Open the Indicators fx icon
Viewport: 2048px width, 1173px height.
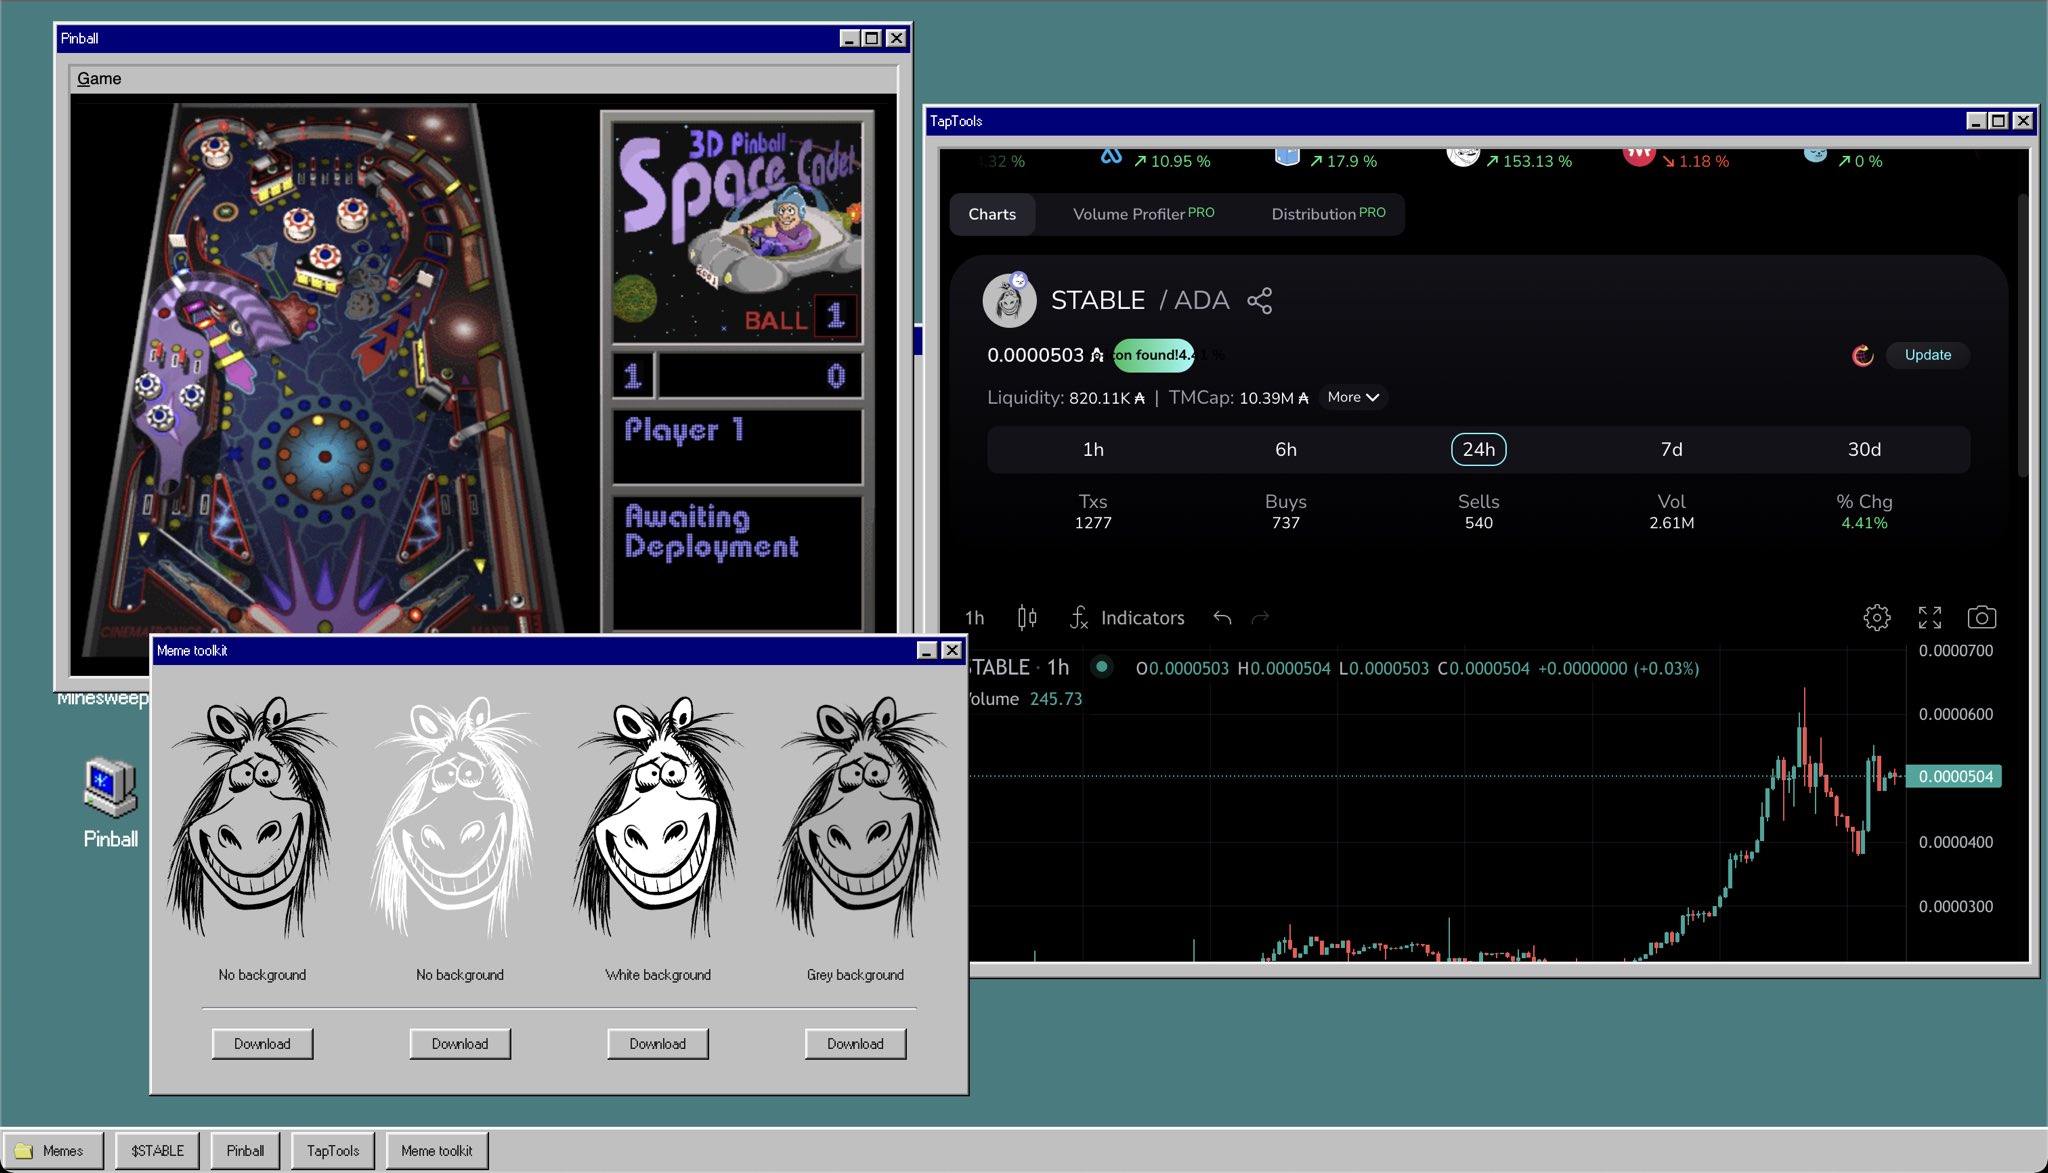tap(1079, 618)
